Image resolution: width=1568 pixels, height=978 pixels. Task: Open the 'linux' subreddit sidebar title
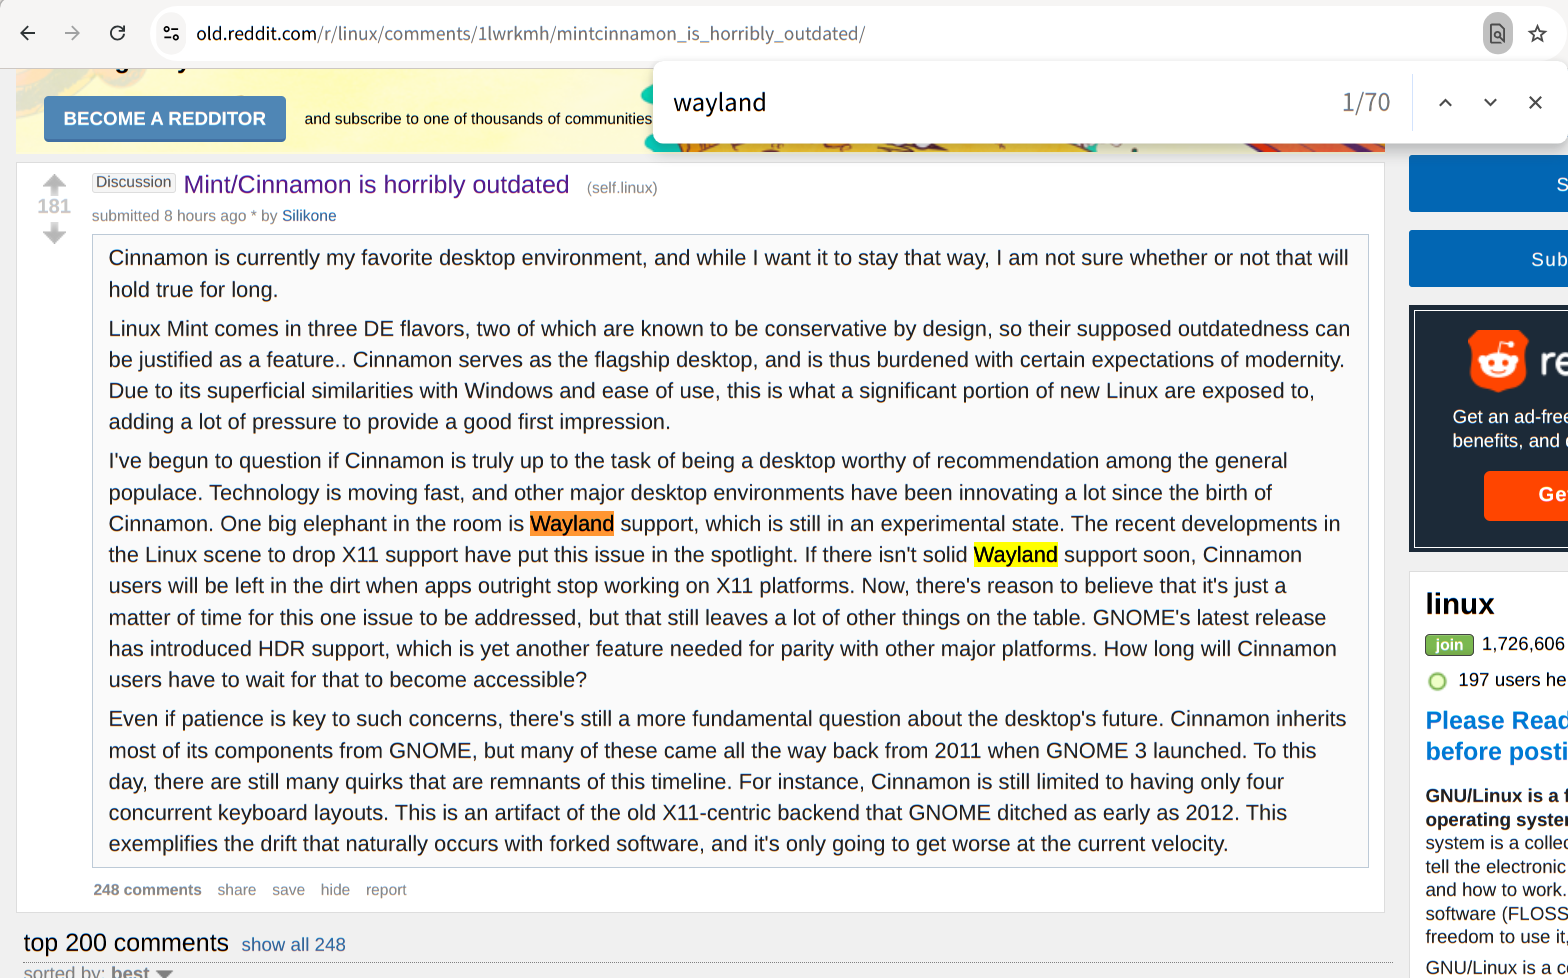tap(1459, 604)
